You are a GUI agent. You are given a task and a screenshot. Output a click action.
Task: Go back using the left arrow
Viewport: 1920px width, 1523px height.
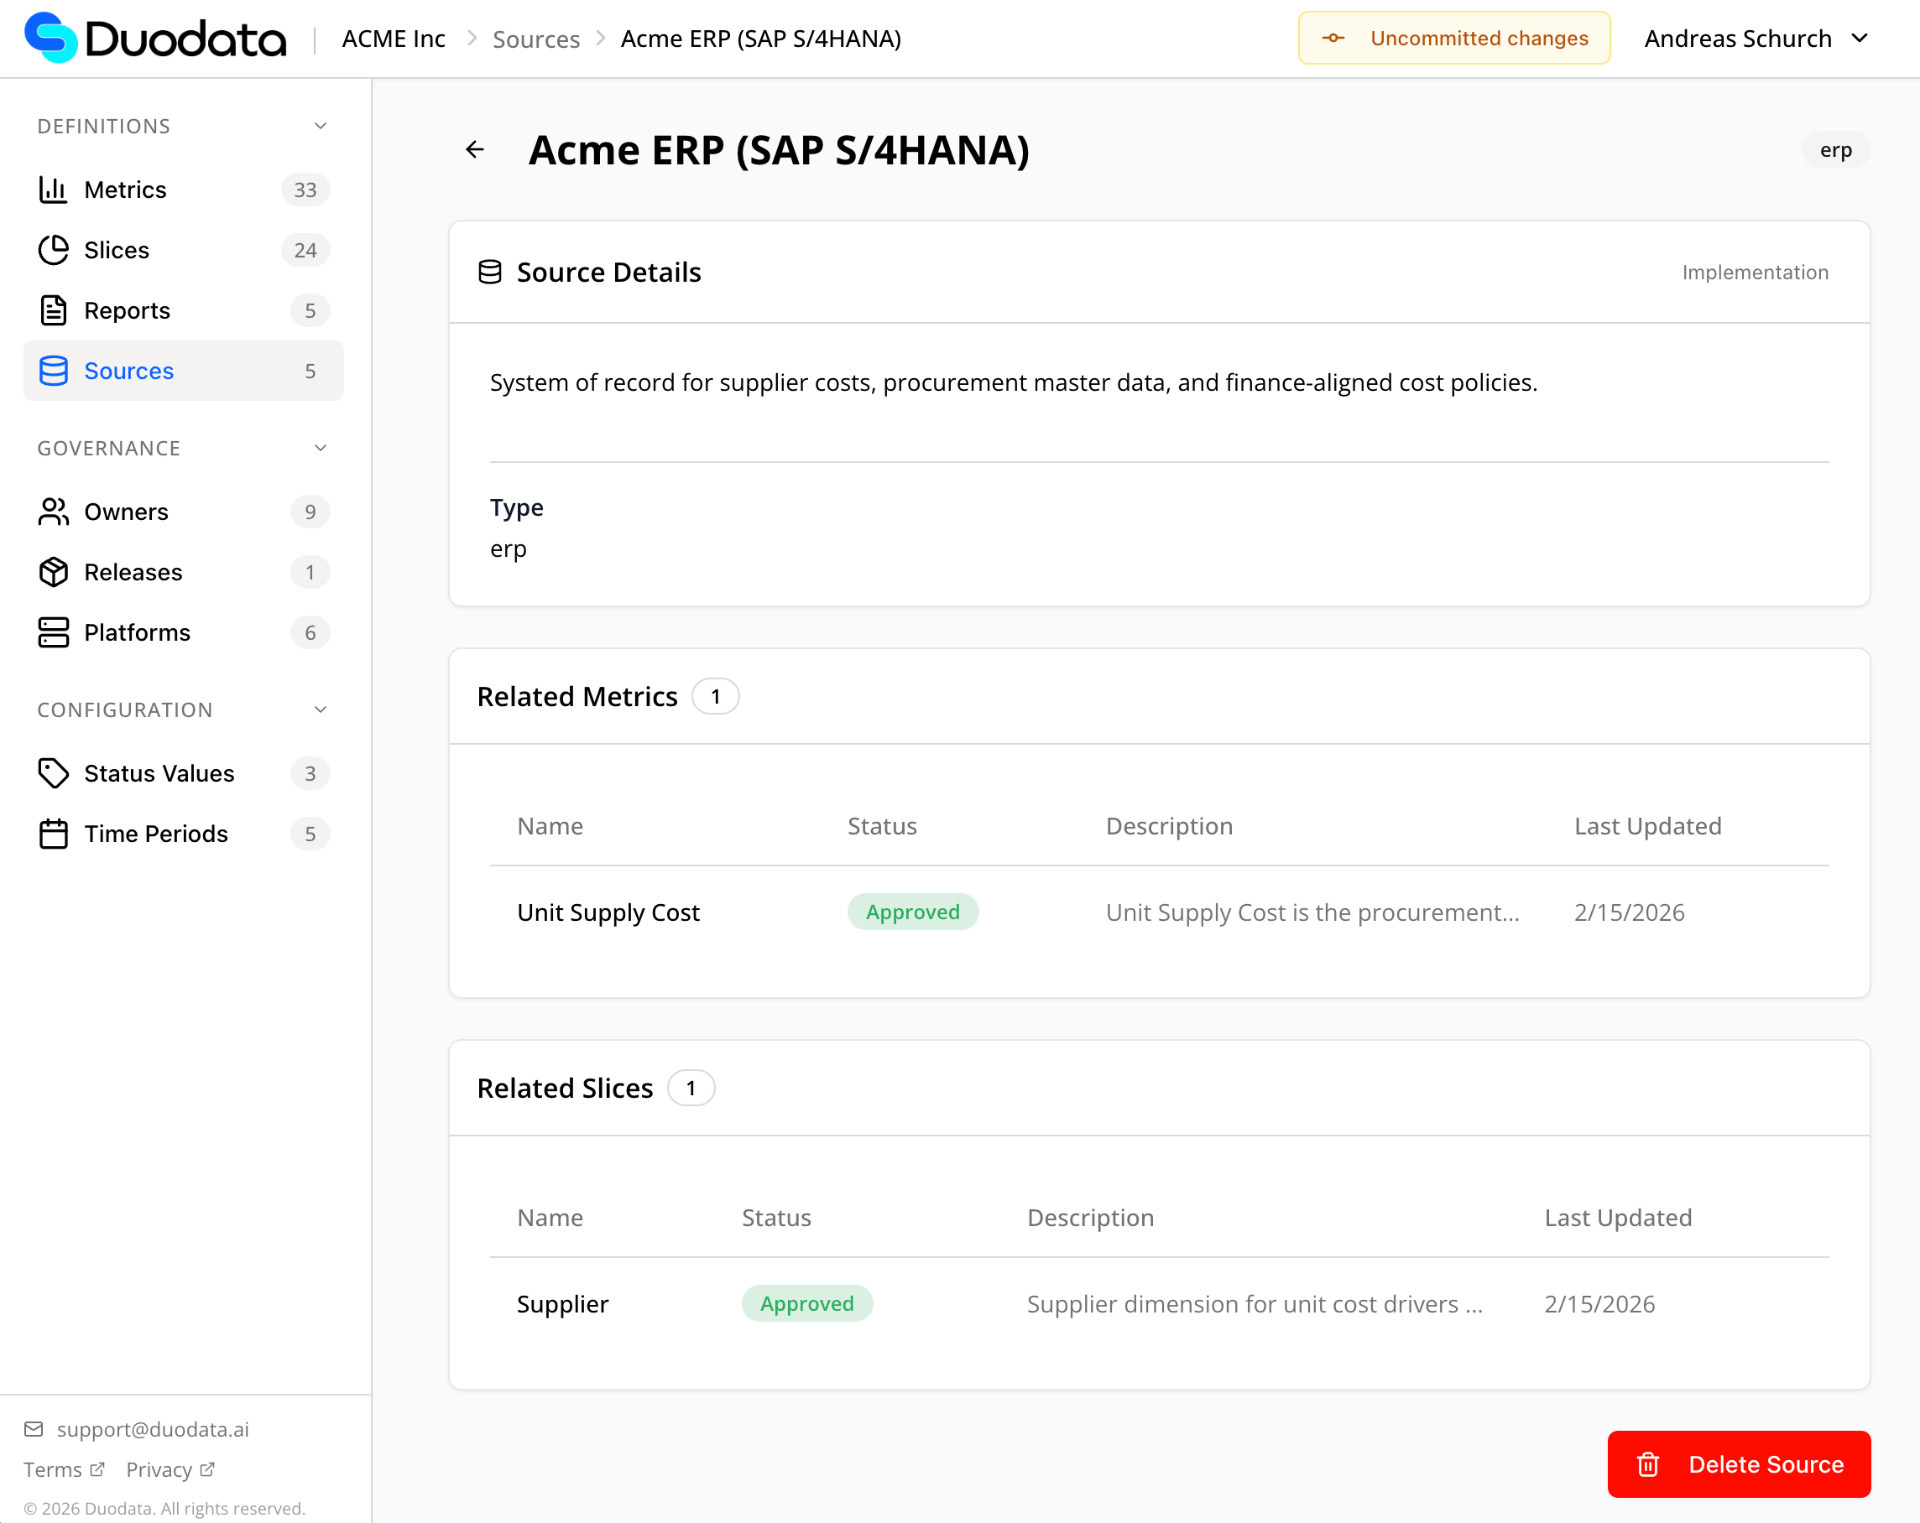(x=475, y=150)
